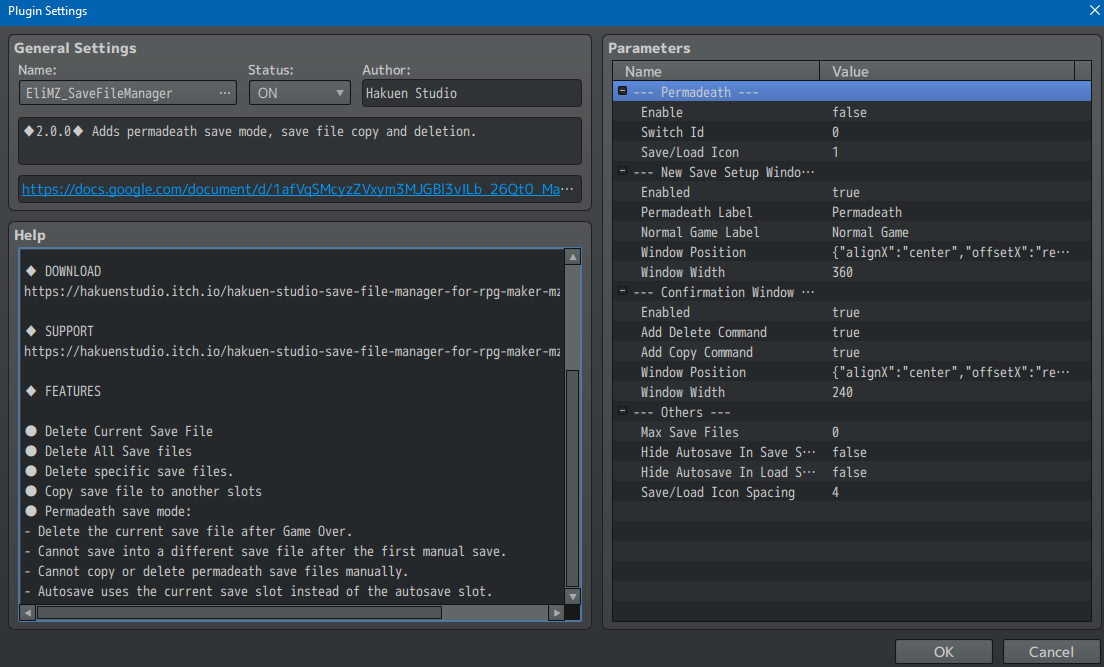The image size is (1104, 667).
Task: Click the SUPPORT itch.io URL in Help
Action: coord(292,351)
